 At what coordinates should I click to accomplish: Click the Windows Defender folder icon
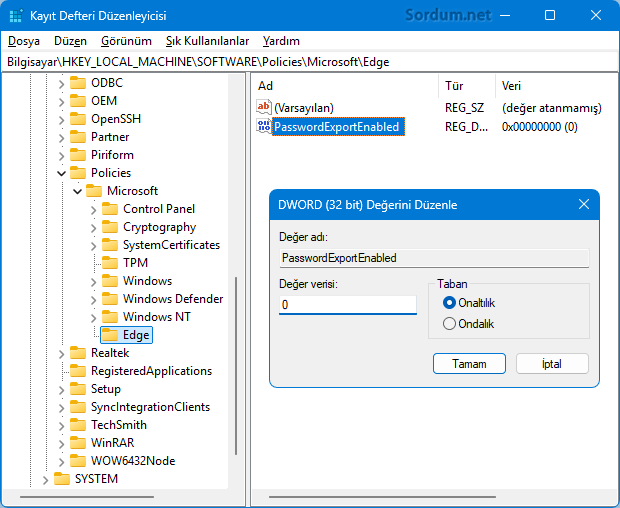(110, 299)
